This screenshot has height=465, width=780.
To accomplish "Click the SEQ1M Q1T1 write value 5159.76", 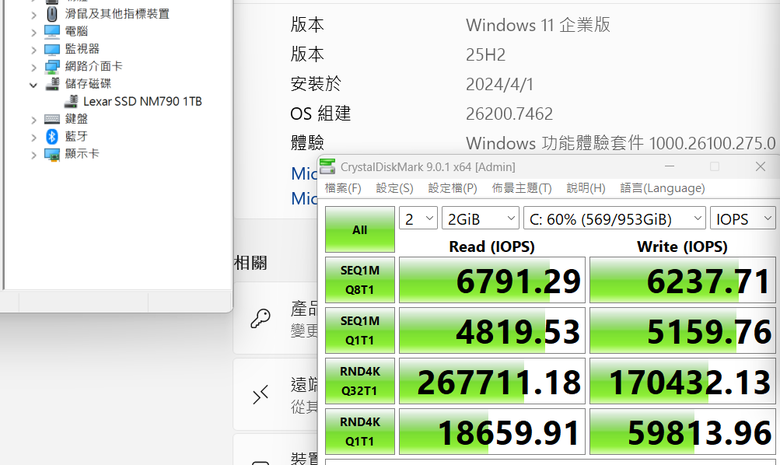I will [682, 331].
